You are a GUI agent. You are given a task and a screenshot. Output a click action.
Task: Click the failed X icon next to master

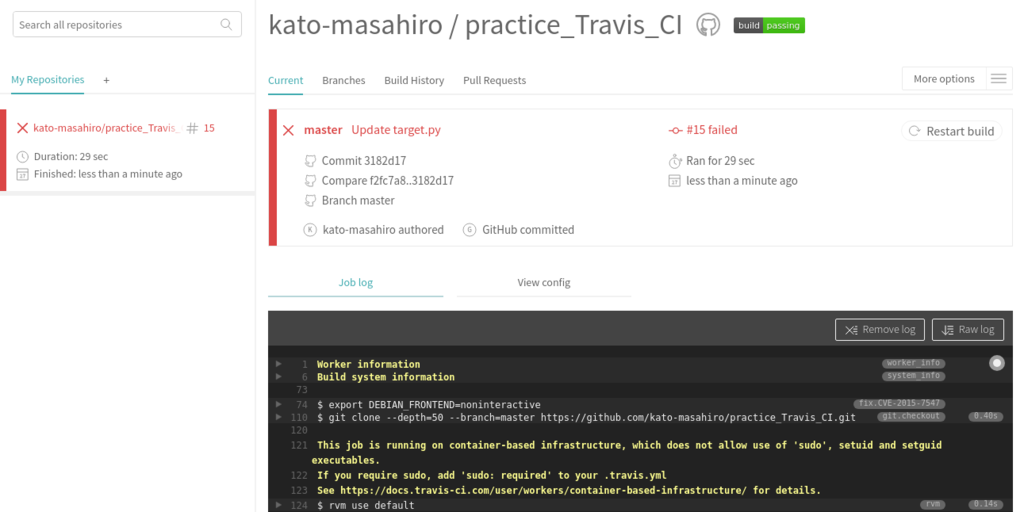288,130
